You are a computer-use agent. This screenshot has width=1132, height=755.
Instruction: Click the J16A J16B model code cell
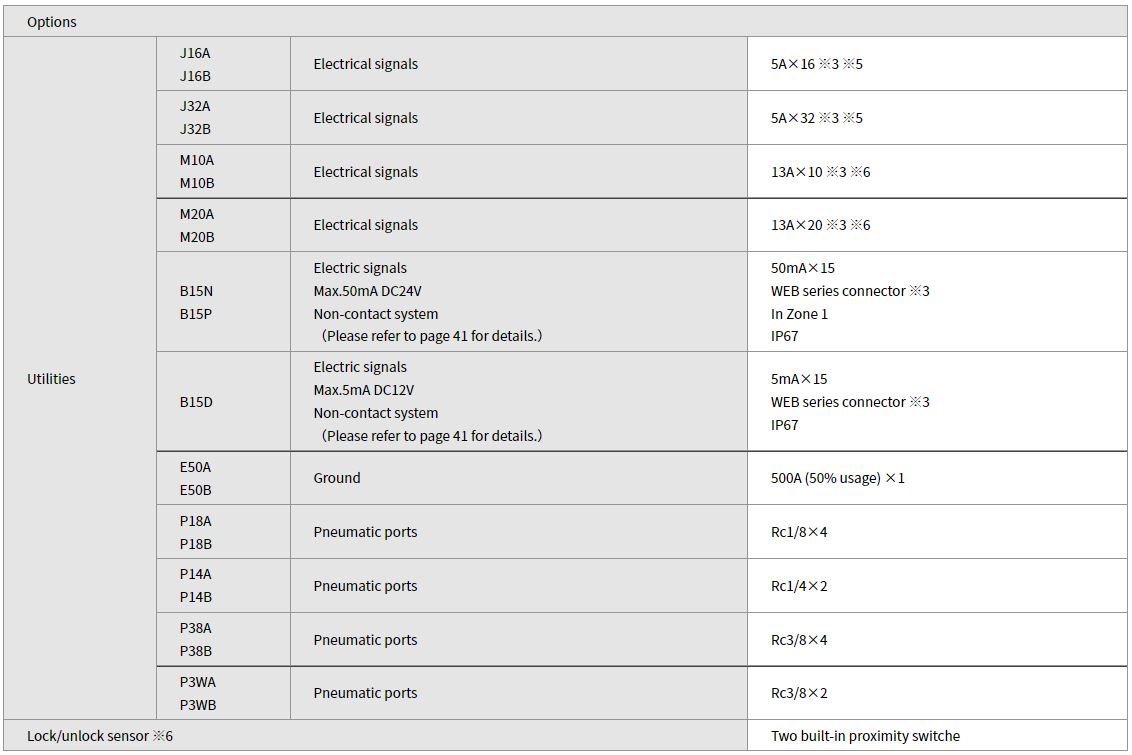(223, 64)
